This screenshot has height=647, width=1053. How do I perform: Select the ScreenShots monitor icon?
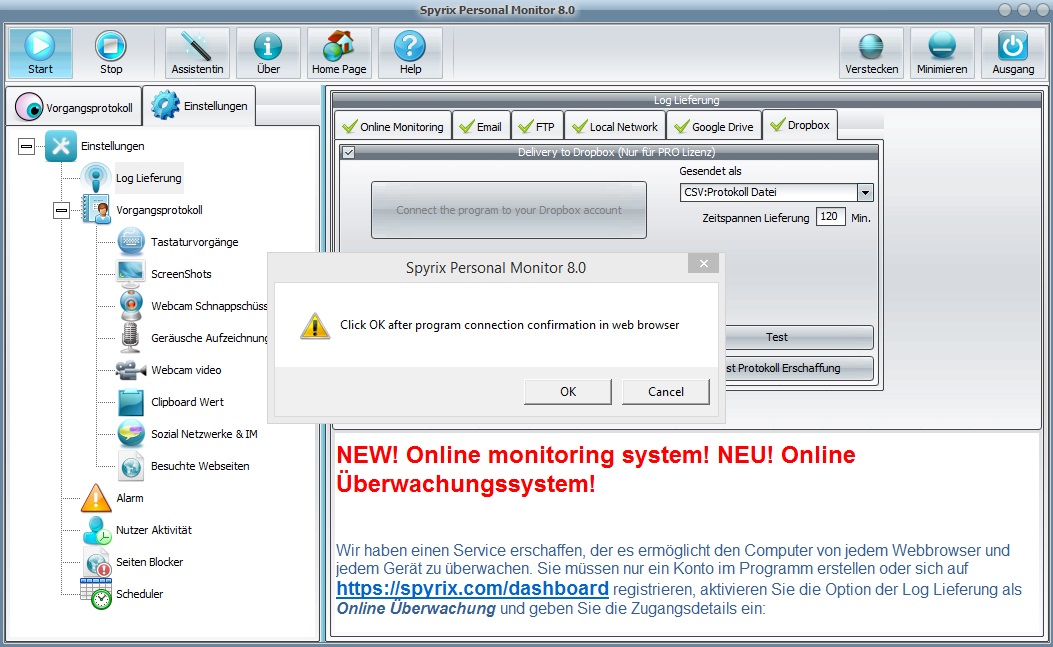pos(130,274)
